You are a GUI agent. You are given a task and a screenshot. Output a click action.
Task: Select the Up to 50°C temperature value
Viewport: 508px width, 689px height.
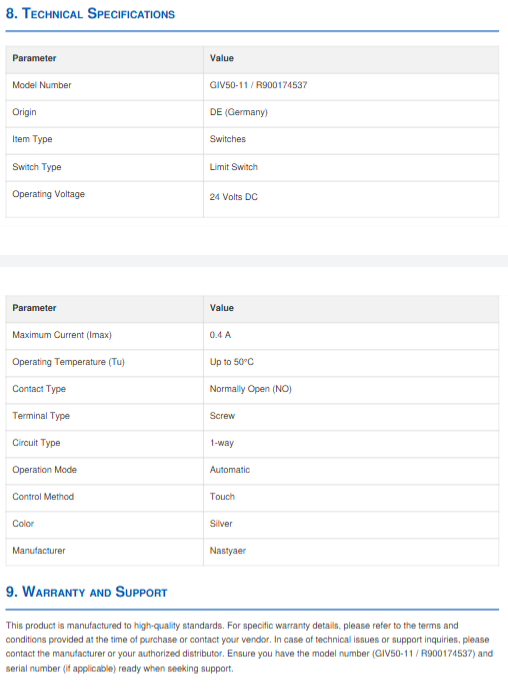pos(232,362)
